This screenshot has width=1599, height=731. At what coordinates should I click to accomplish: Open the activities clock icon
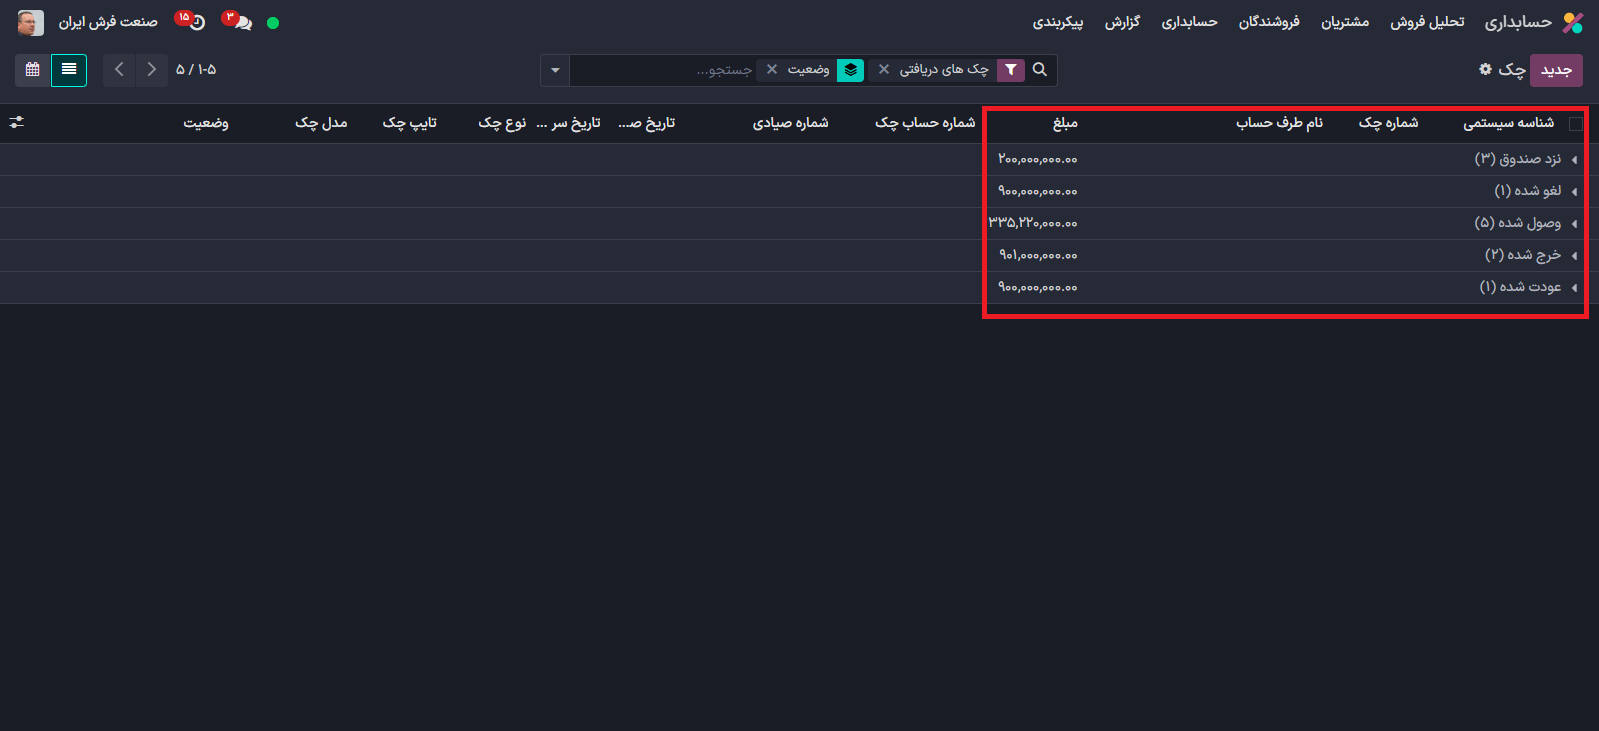196,22
